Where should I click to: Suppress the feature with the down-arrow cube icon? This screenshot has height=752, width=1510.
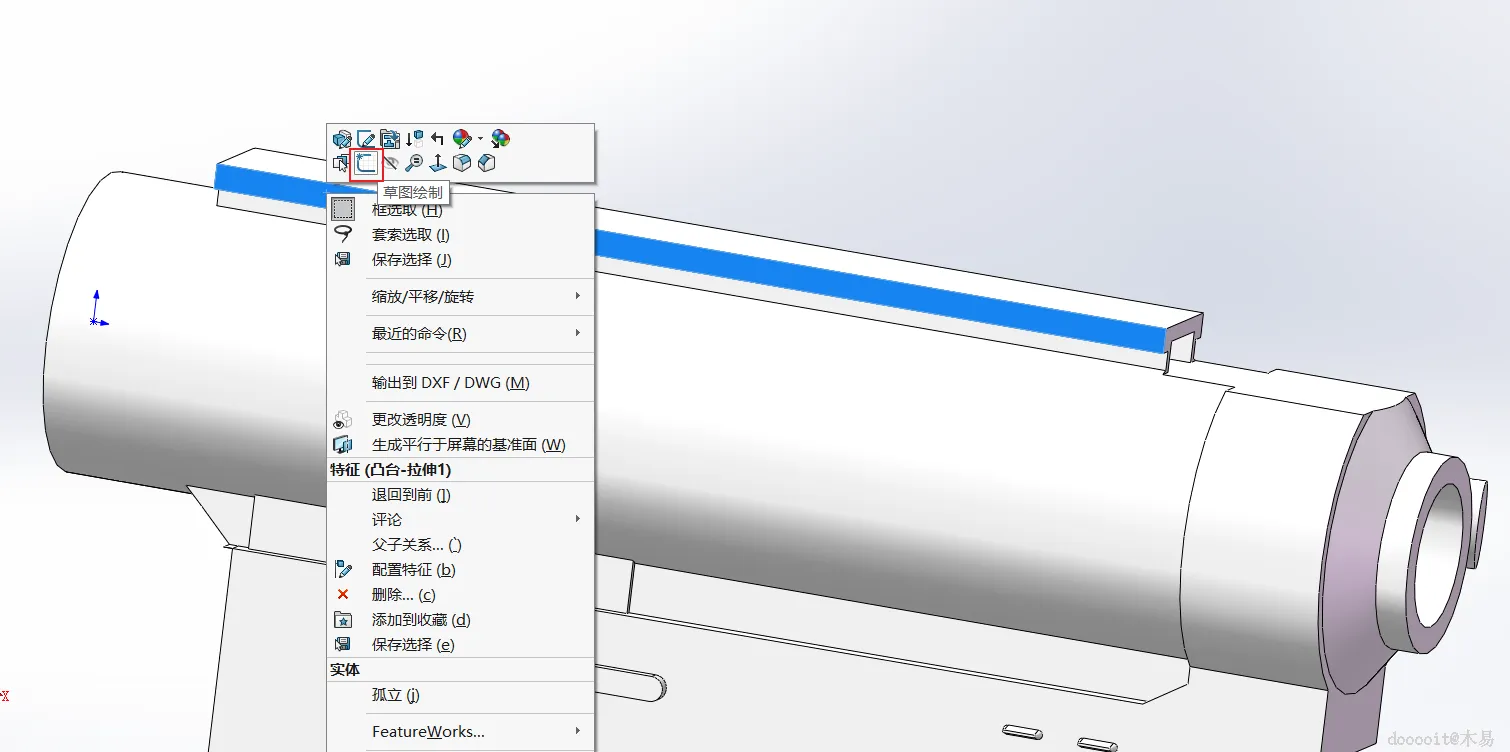point(414,139)
